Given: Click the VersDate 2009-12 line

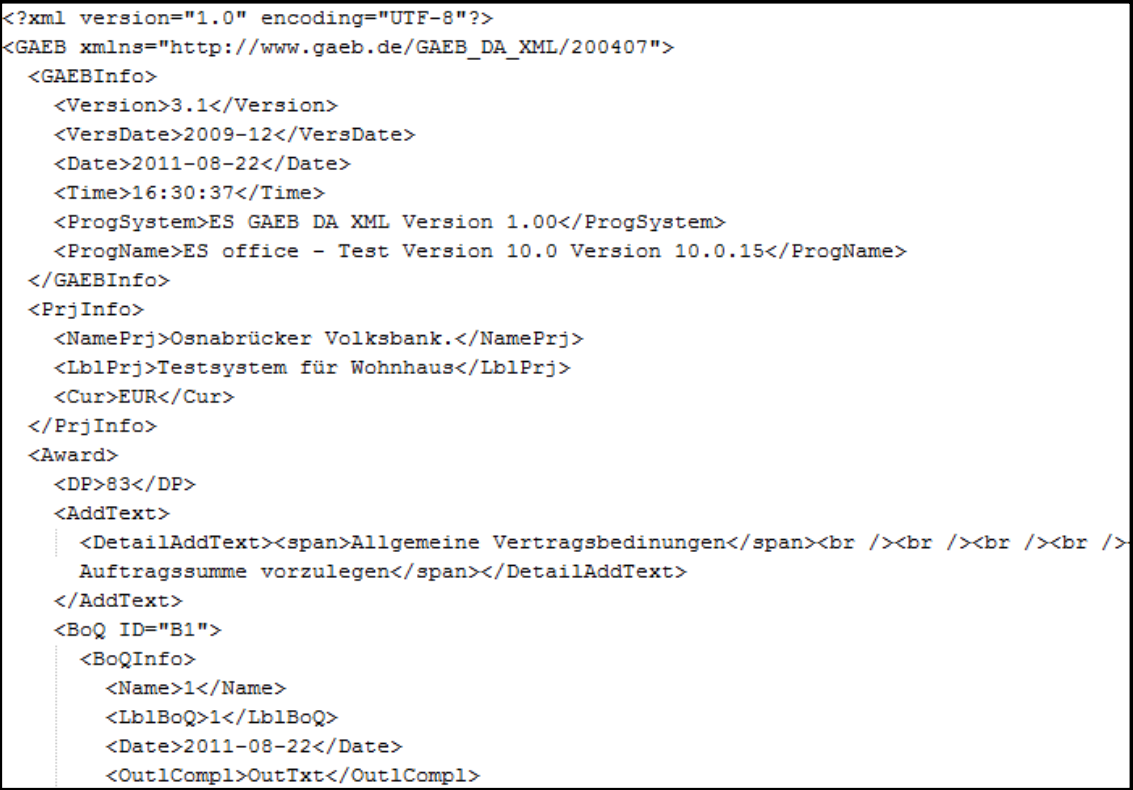Looking at the screenshot, I should [235, 134].
